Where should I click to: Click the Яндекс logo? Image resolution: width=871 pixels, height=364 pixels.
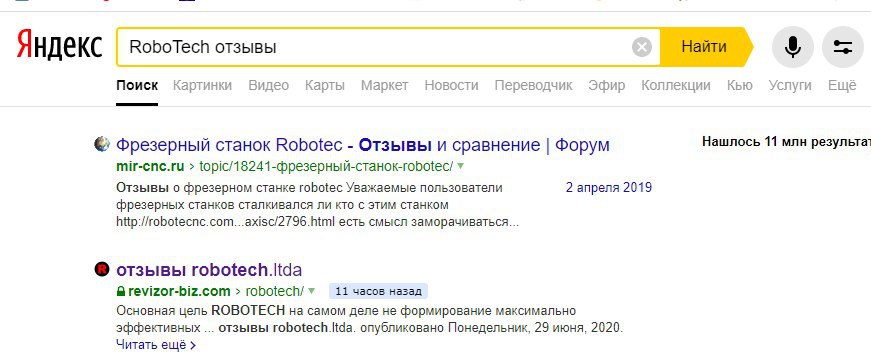pyautogui.click(x=59, y=46)
